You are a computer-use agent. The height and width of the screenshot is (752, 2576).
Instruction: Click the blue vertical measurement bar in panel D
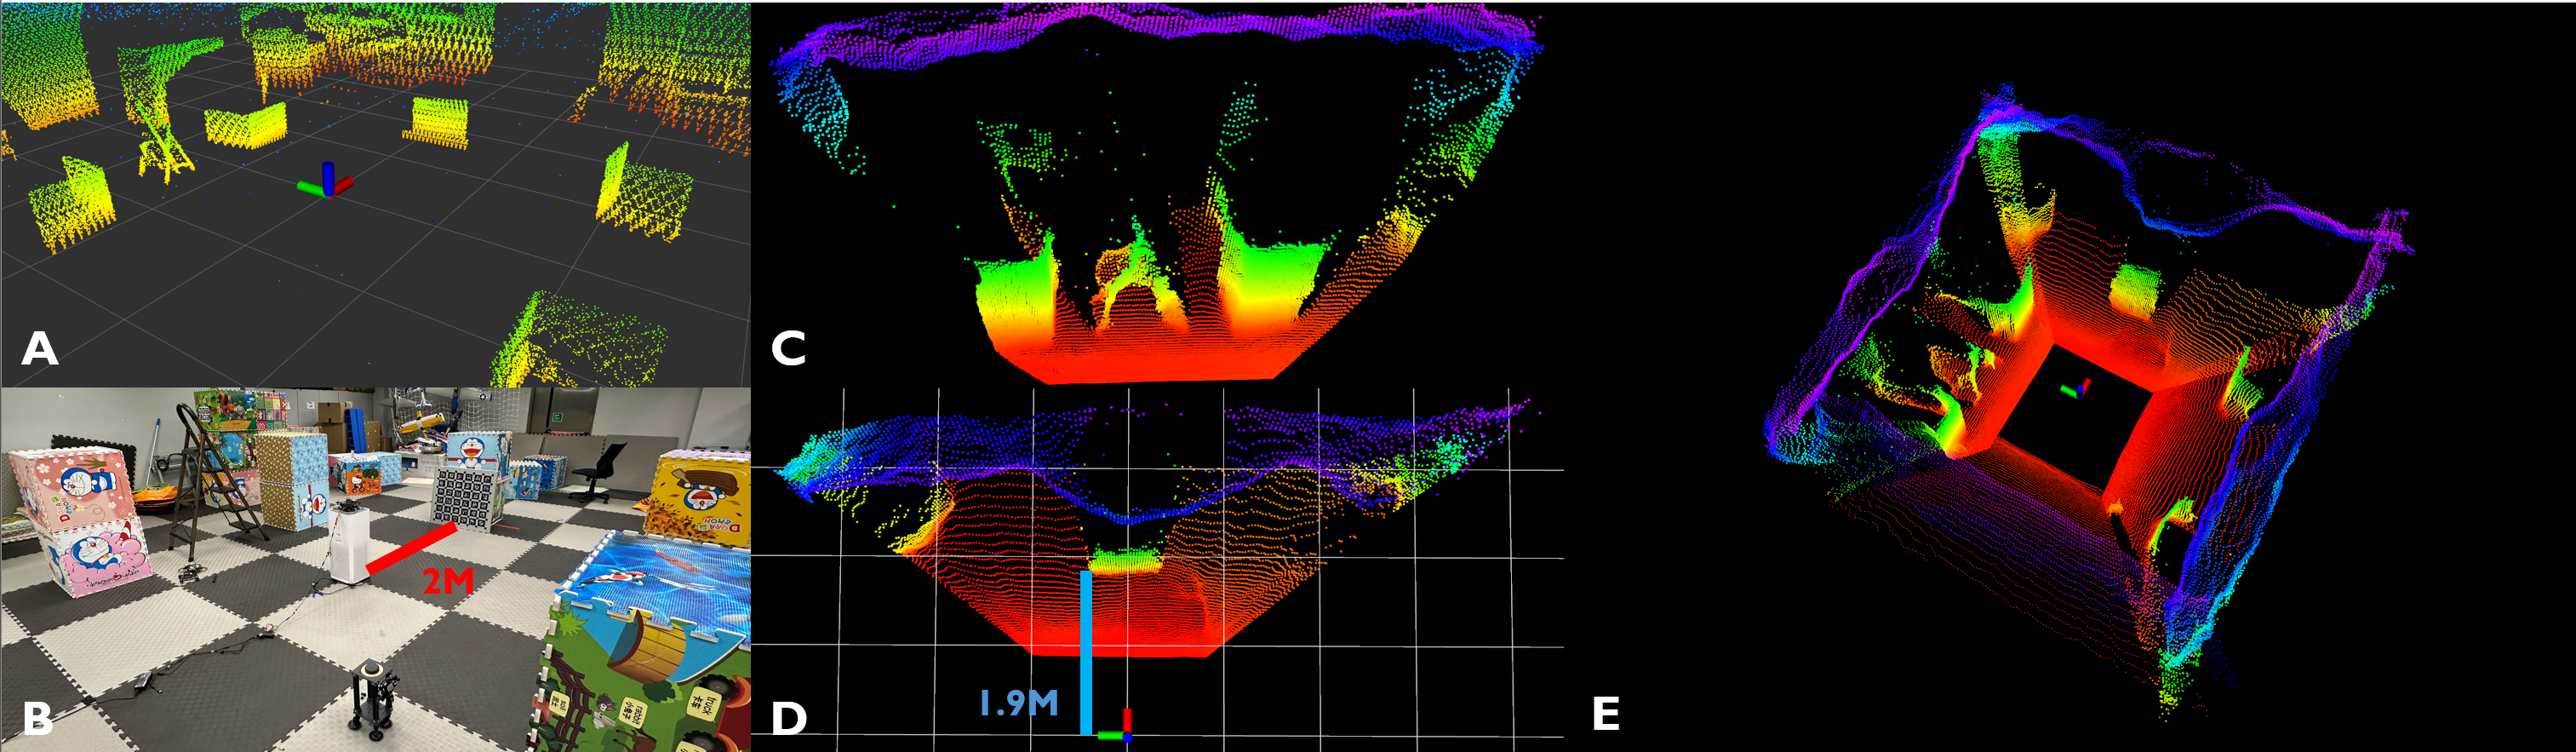[1085, 652]
